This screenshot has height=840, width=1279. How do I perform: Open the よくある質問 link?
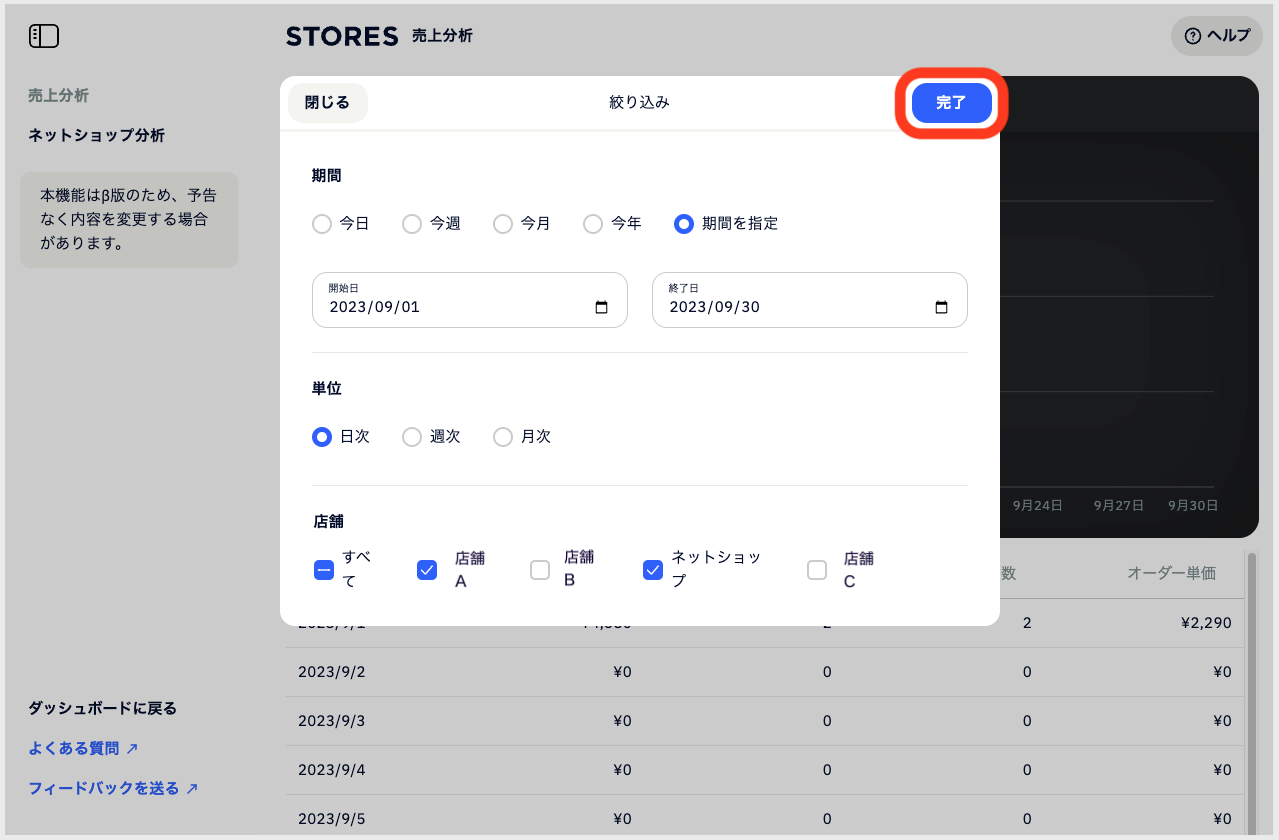pyautogui.click(x=83, y=748)
